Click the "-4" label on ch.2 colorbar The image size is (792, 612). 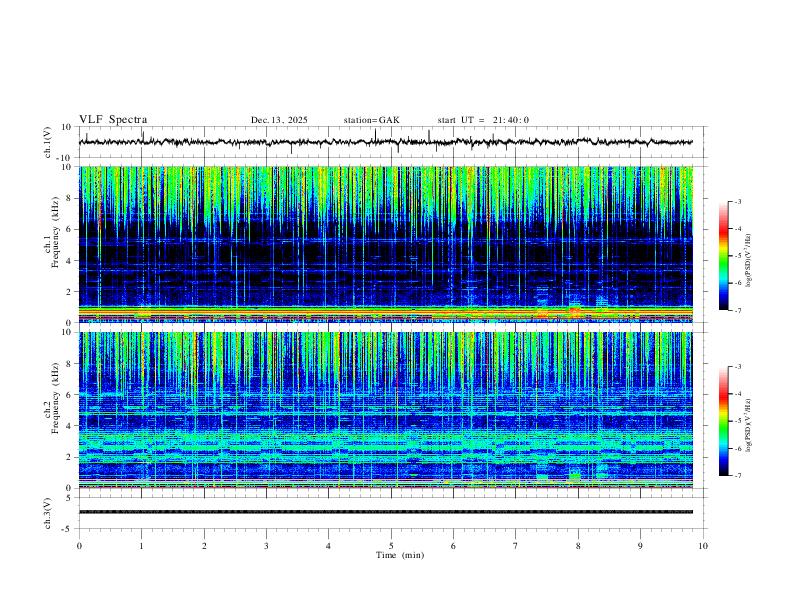738,394
